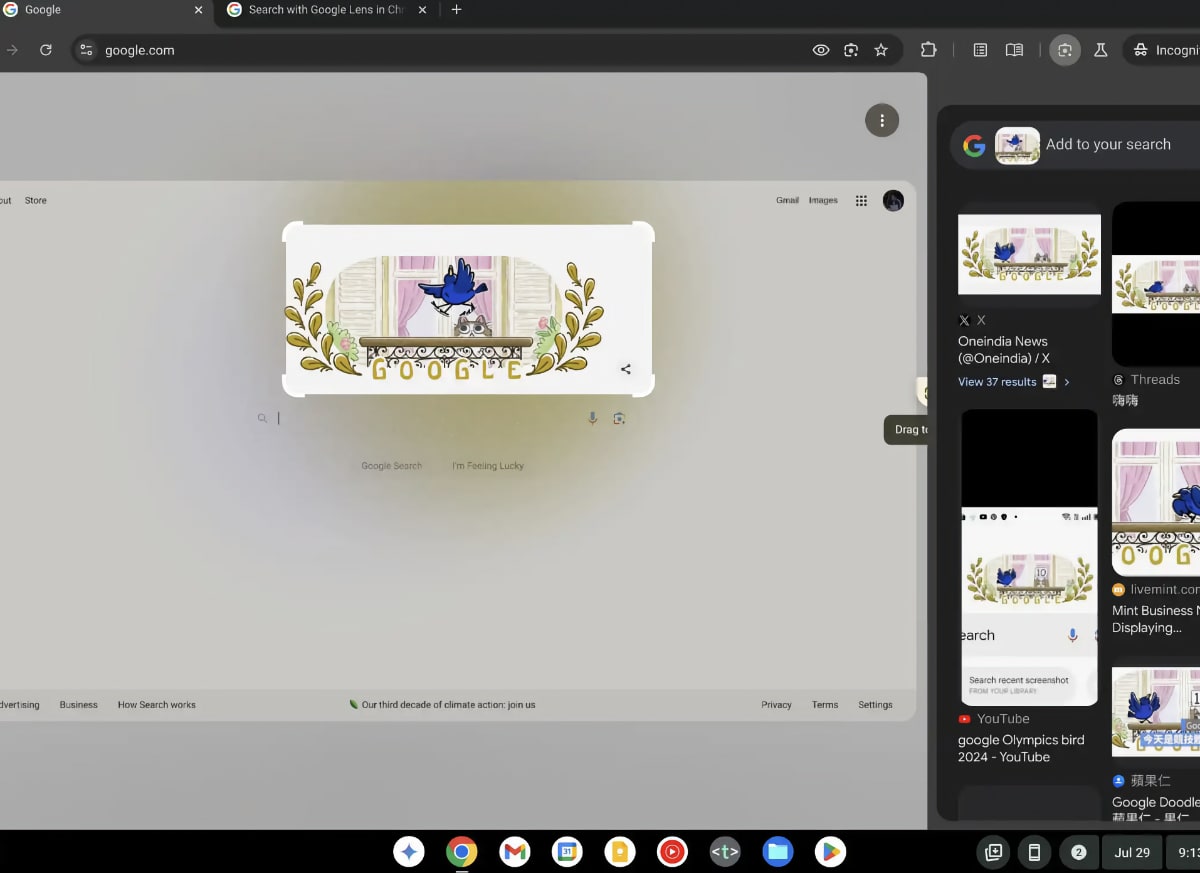Open the Google apps grid

click(860, 200)
